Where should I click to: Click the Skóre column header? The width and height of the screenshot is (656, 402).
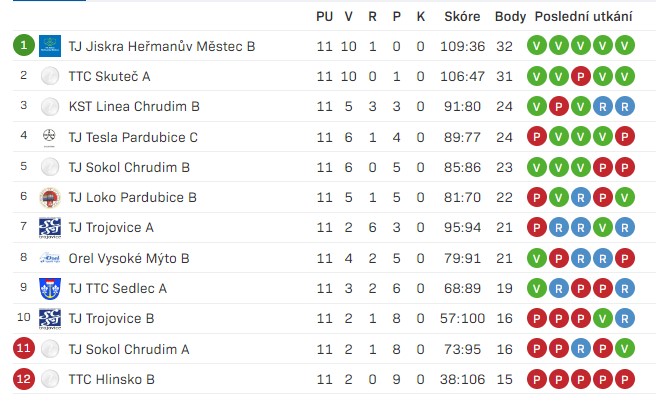[x=462, y=16]
